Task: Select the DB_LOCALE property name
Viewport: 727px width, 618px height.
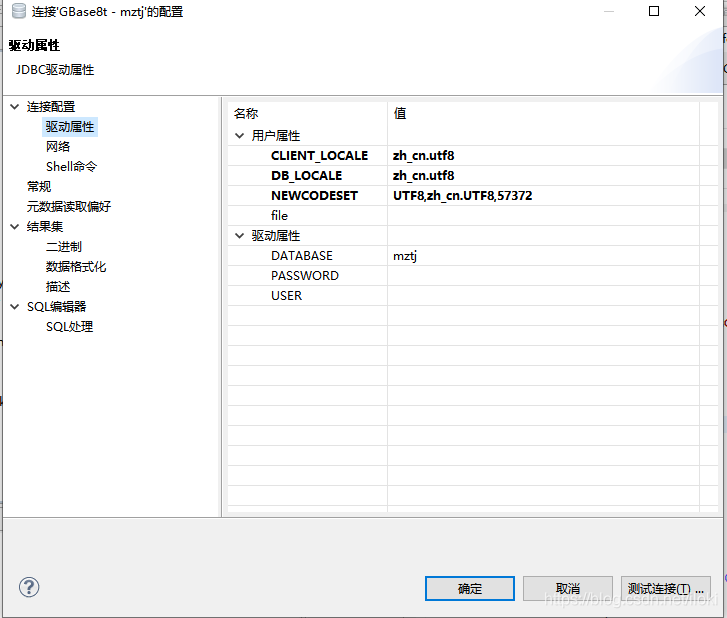Action: click(306, 176)
